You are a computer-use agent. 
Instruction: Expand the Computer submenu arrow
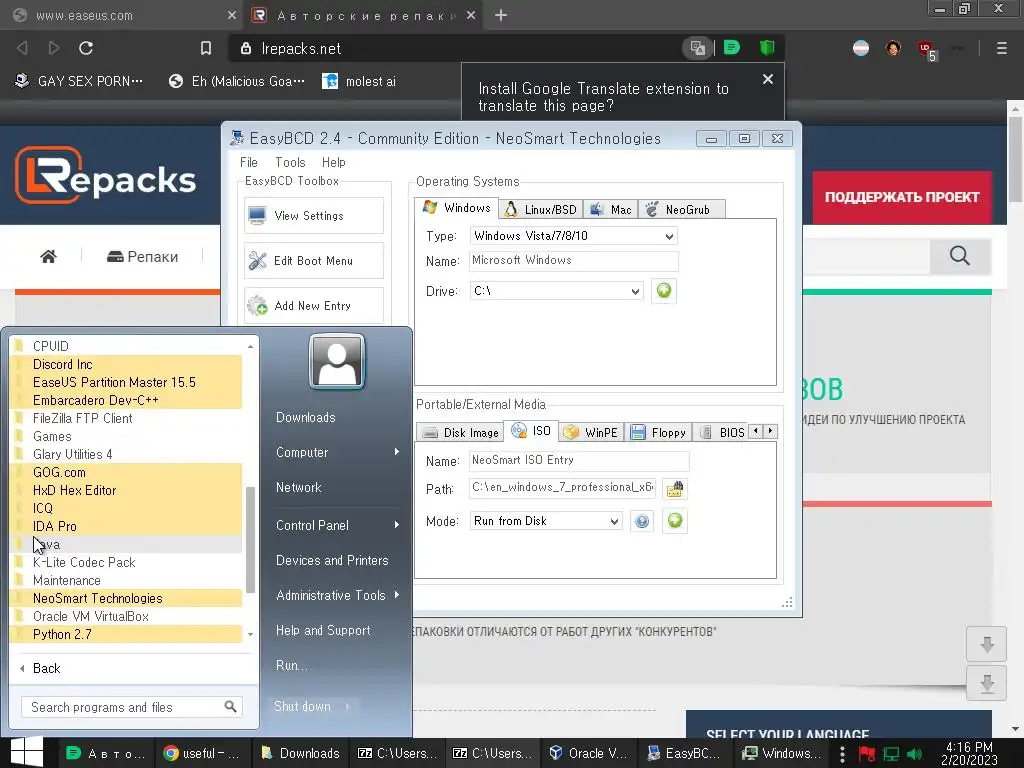pos(396,452)
